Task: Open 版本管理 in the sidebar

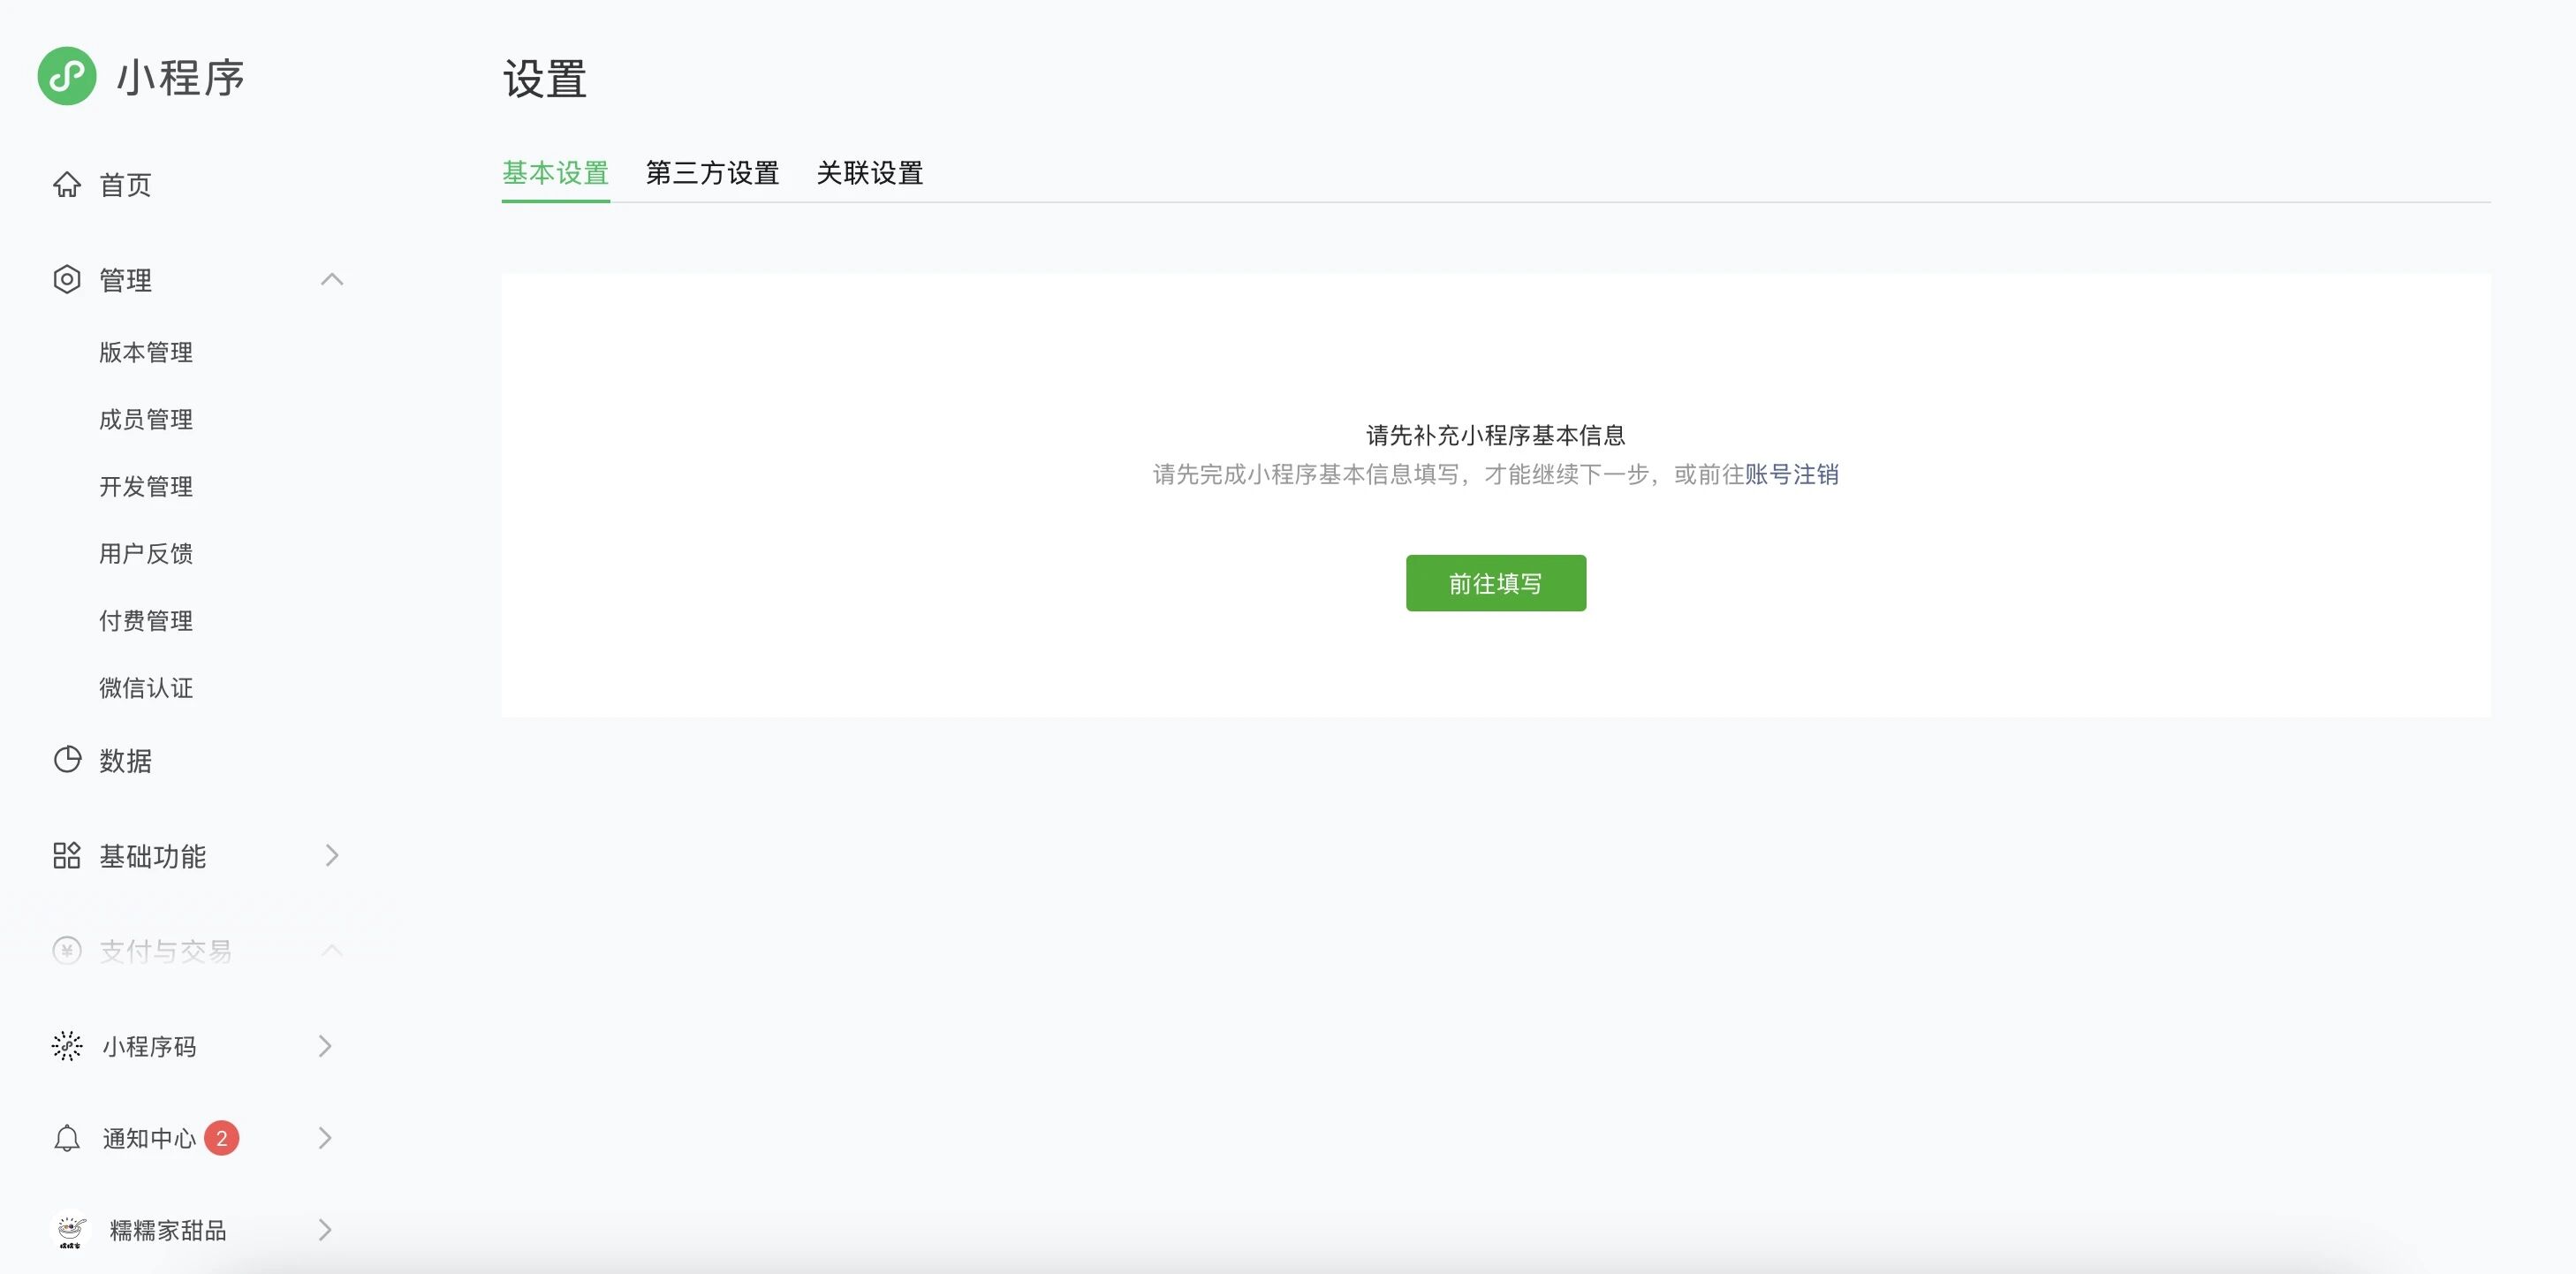Action: point(146,352)
